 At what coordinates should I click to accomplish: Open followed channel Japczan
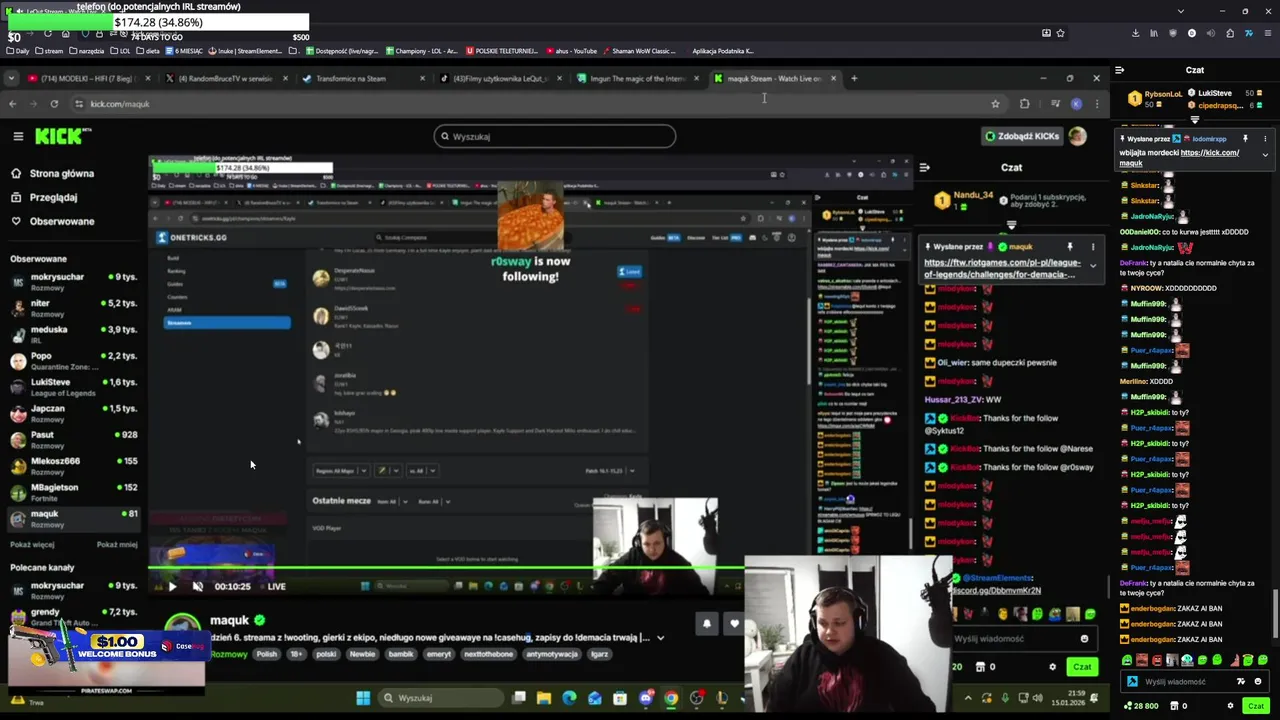tap(73, 413)
